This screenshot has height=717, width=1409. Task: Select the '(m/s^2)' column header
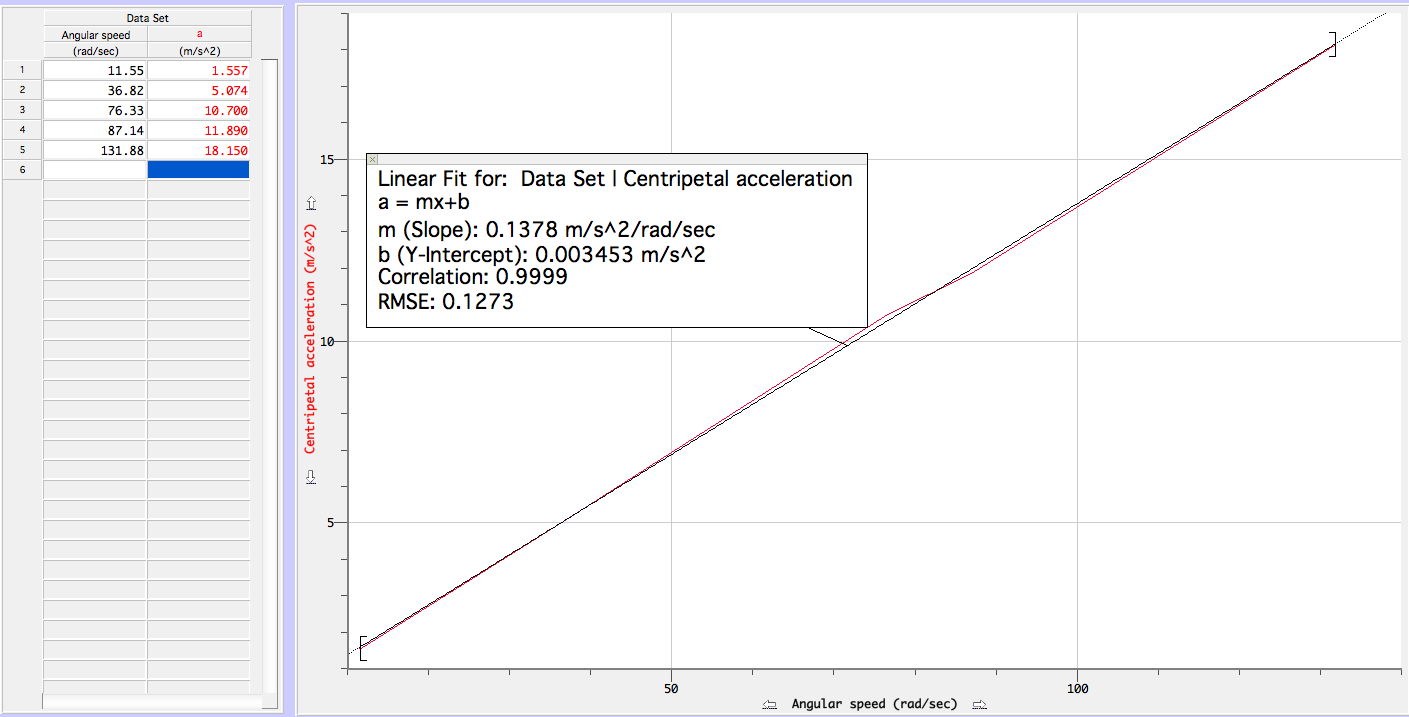point(199,50)
